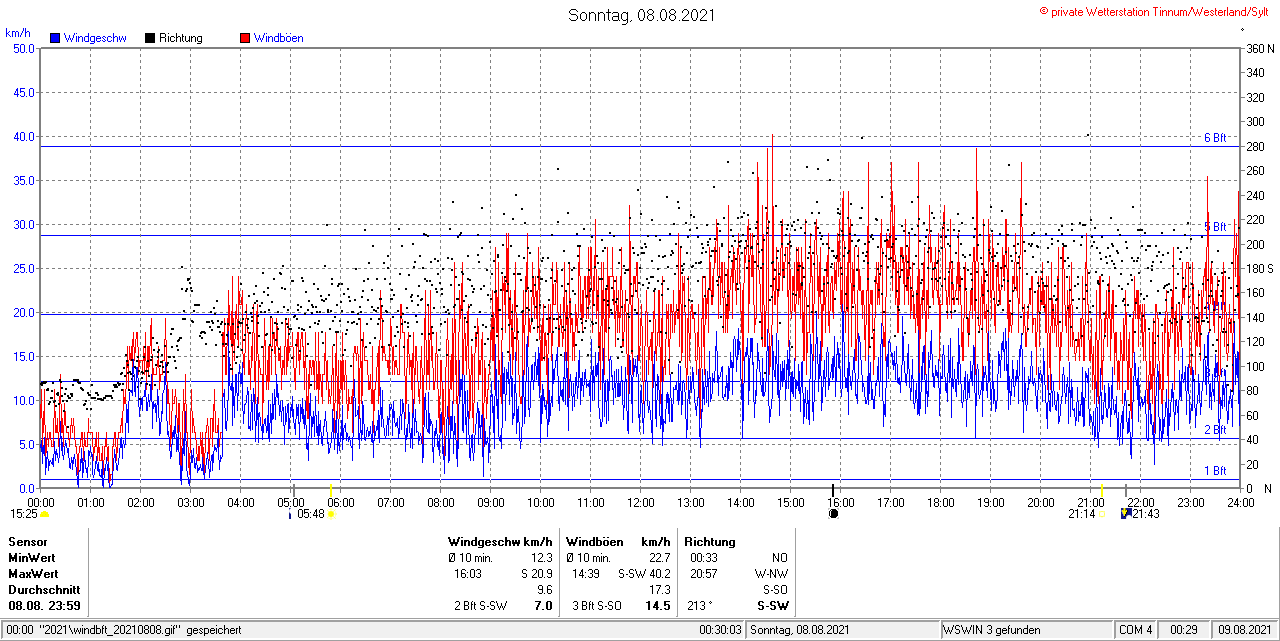This screenshot has width=1280, height=641.
Task: Click the NO direction value at 00:33
Action: point(780,558)
